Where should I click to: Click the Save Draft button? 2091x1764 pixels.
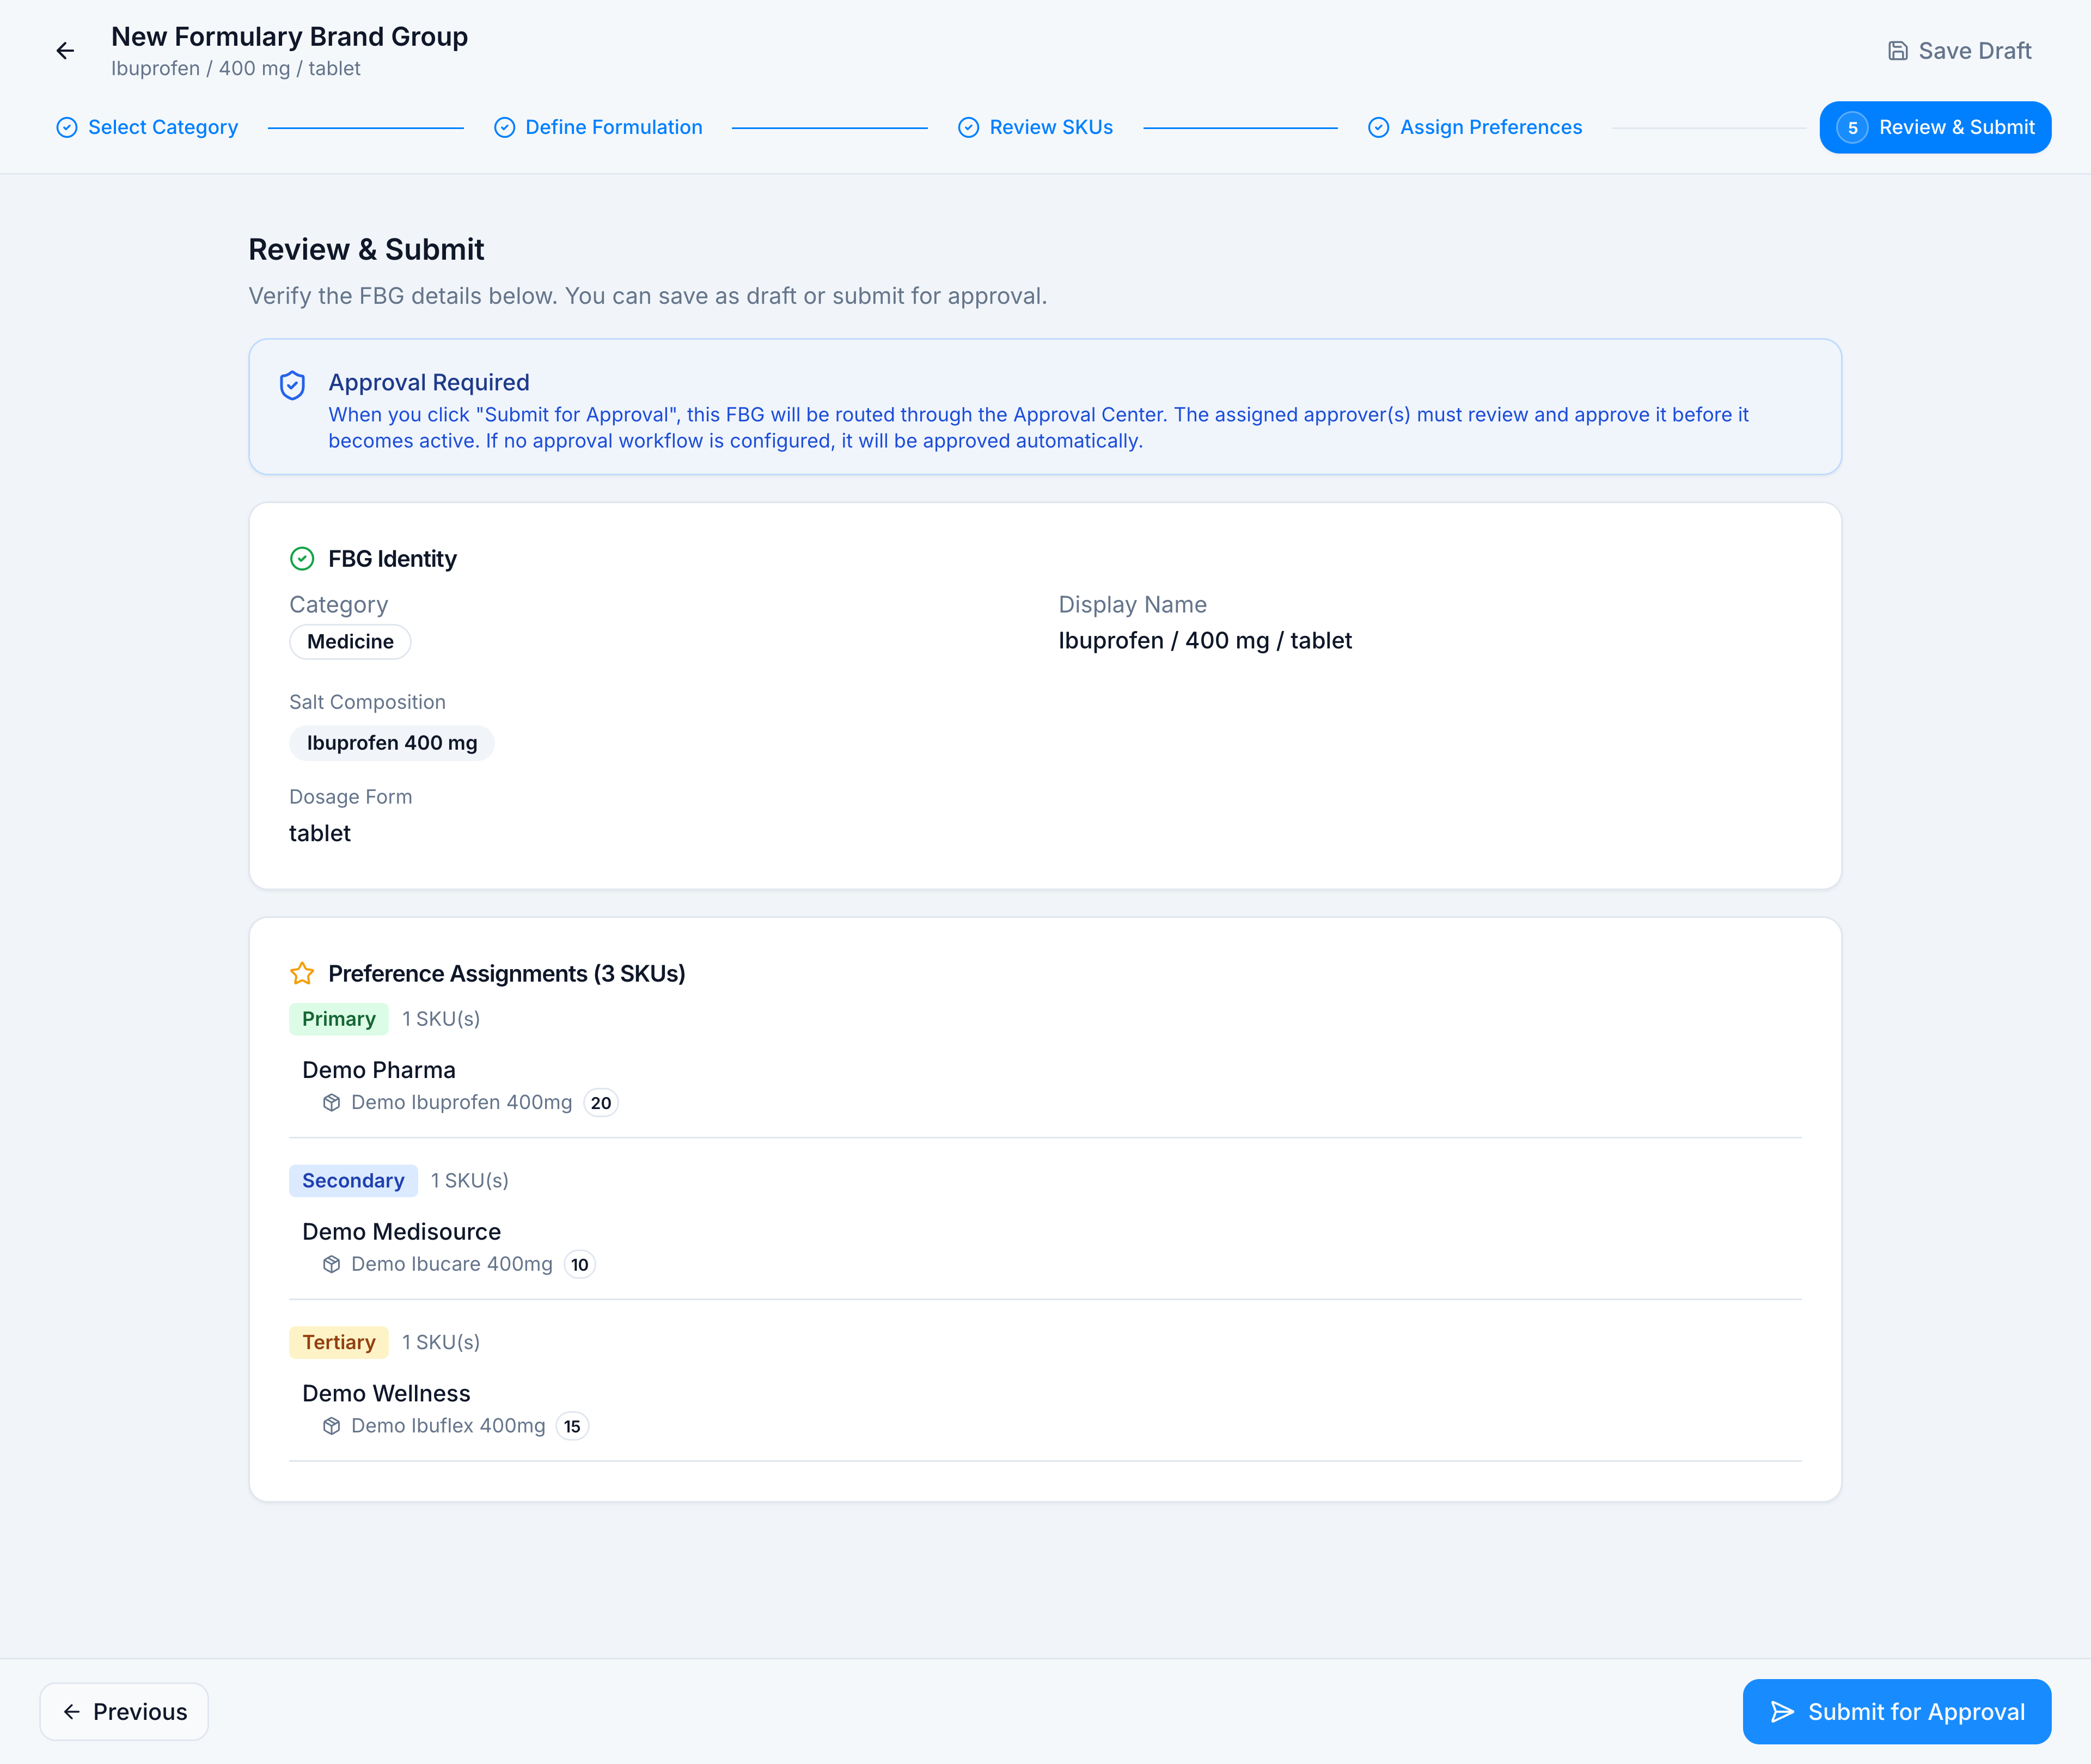[1959, 51]
